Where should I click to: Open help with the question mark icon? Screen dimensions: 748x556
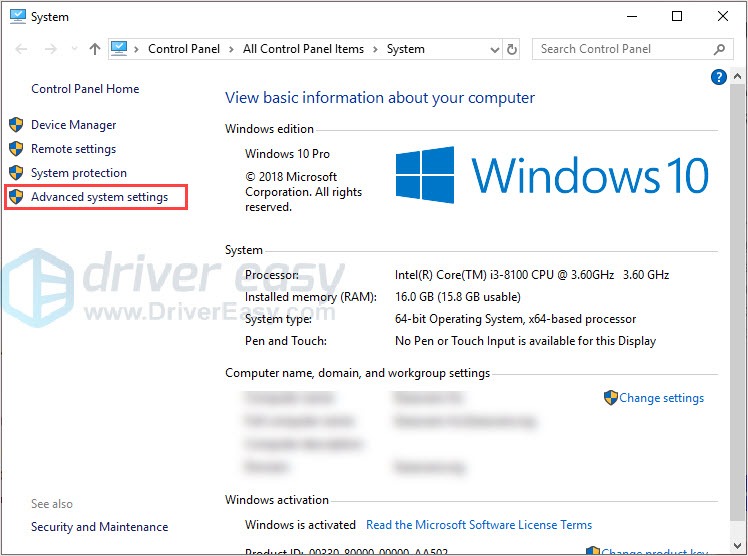coord(718,77)
